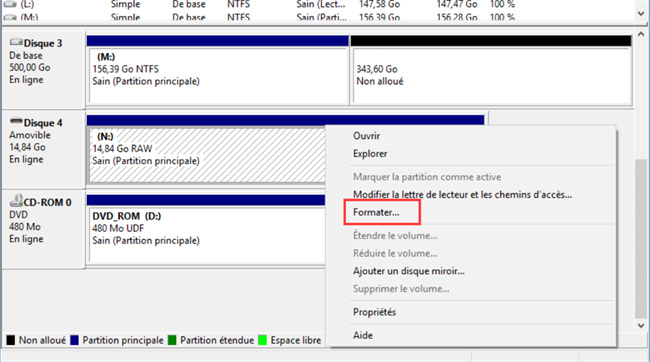Screen dimensions: 650x362
Task: Click 'De base' cell in the L: row
Action: pyautogui.click(x=189, y=5)
